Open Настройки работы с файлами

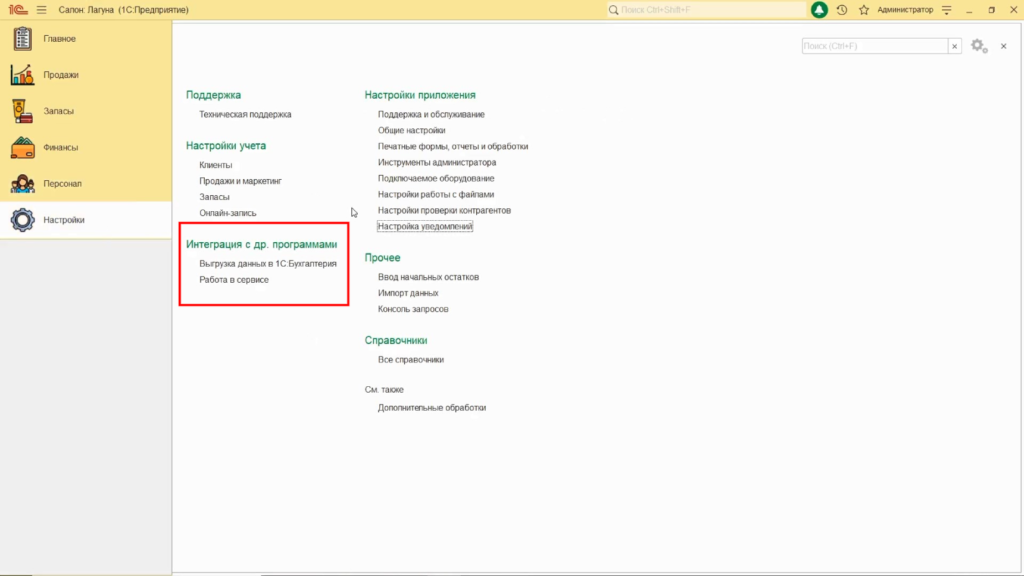pos(436,194)
